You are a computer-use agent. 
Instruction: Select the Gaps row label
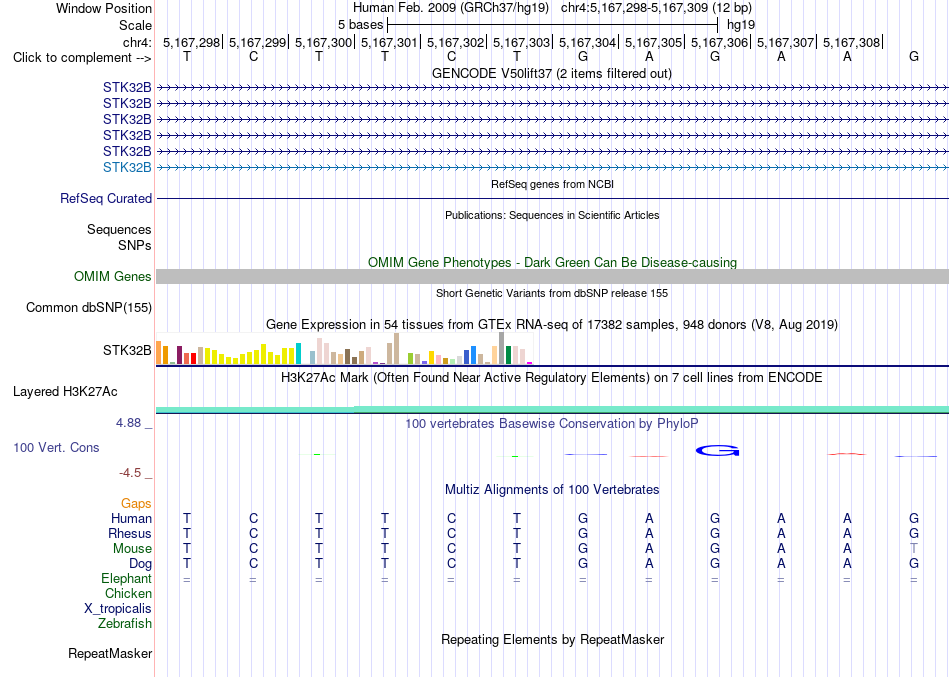(x=136, y=503)
